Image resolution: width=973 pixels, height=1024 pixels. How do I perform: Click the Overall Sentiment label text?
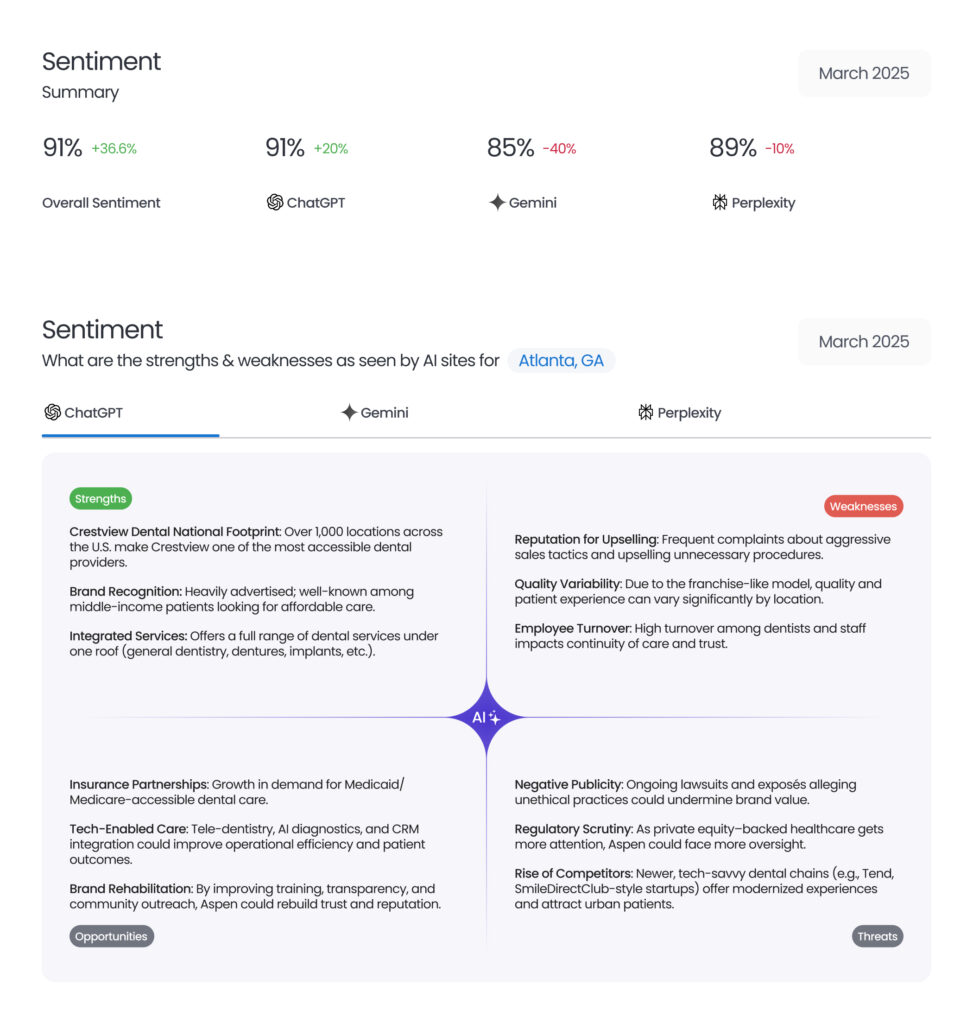100,202
